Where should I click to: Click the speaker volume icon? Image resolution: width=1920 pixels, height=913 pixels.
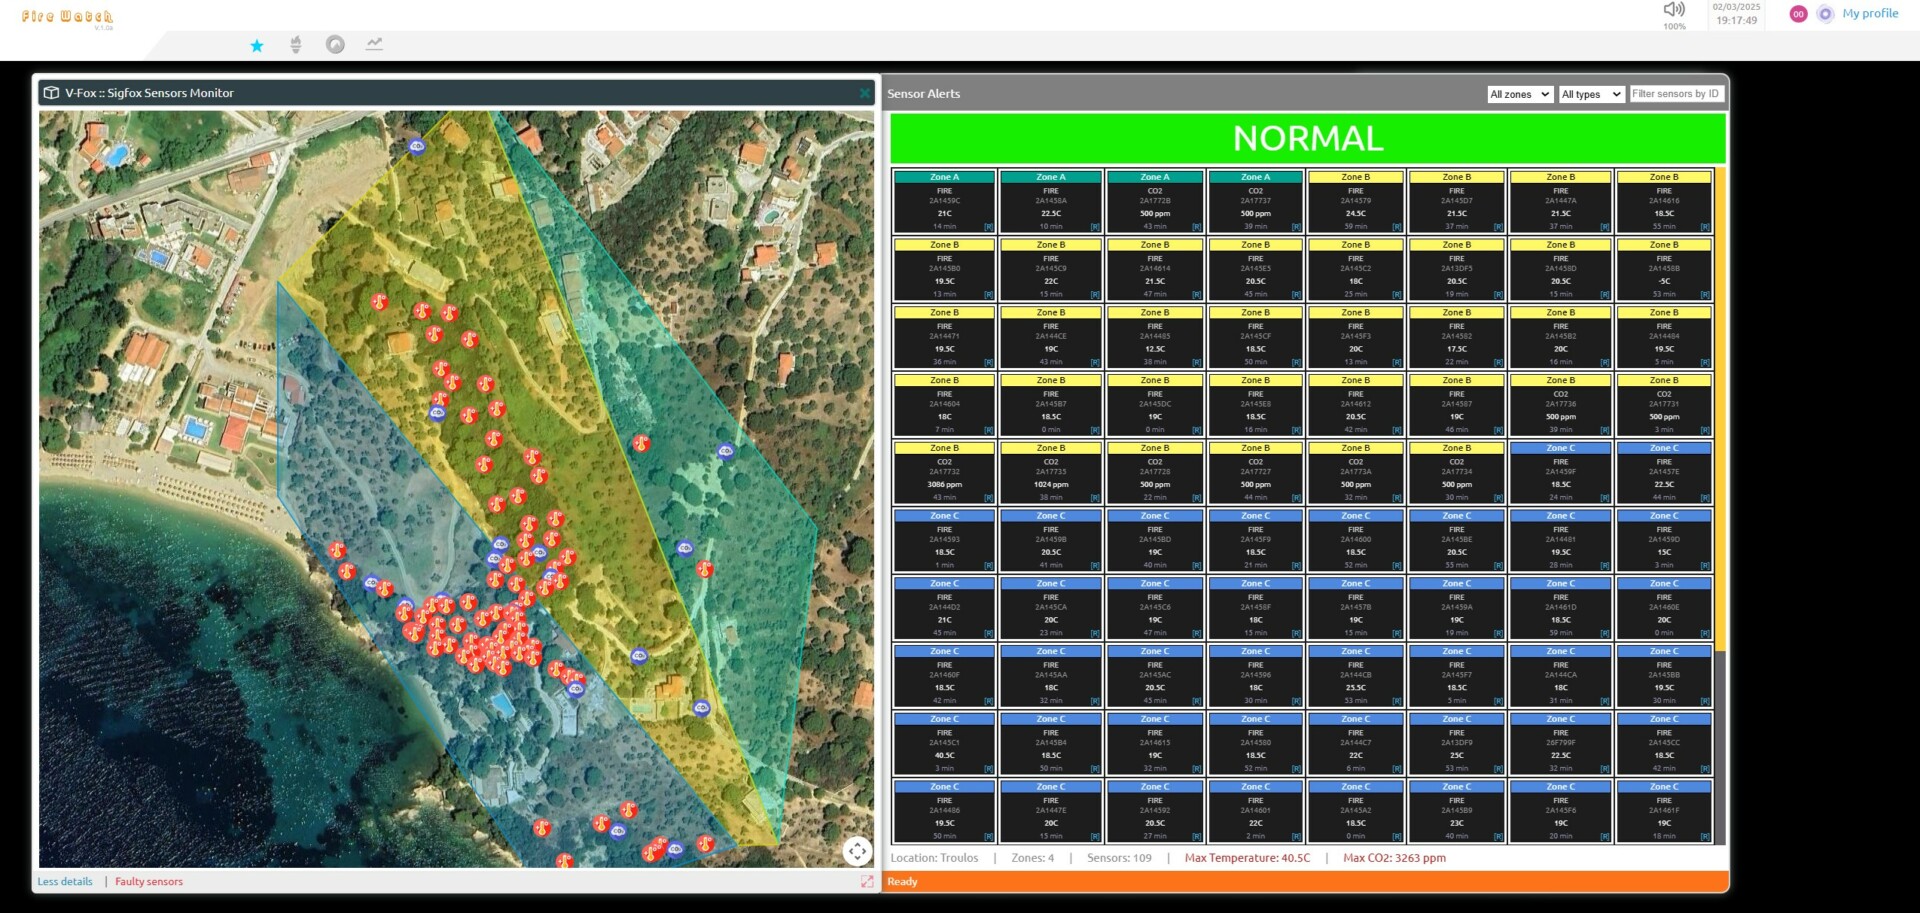[1673, 9]
